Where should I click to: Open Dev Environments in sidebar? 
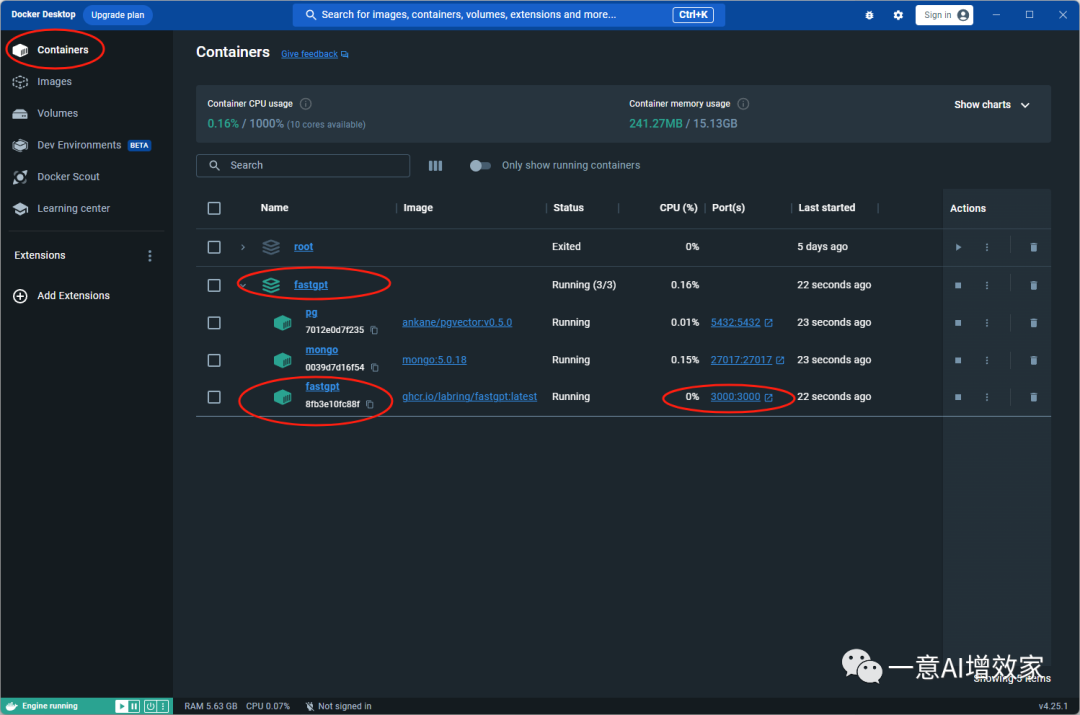(x=81, y=145)
